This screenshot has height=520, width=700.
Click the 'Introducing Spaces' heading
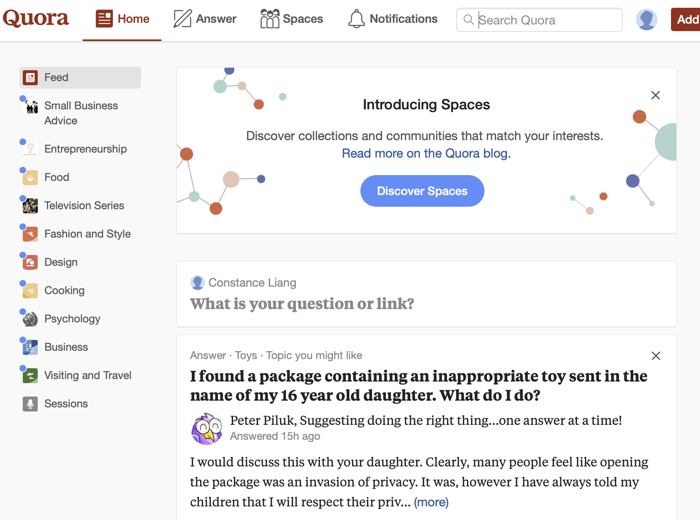coord(426,104)
